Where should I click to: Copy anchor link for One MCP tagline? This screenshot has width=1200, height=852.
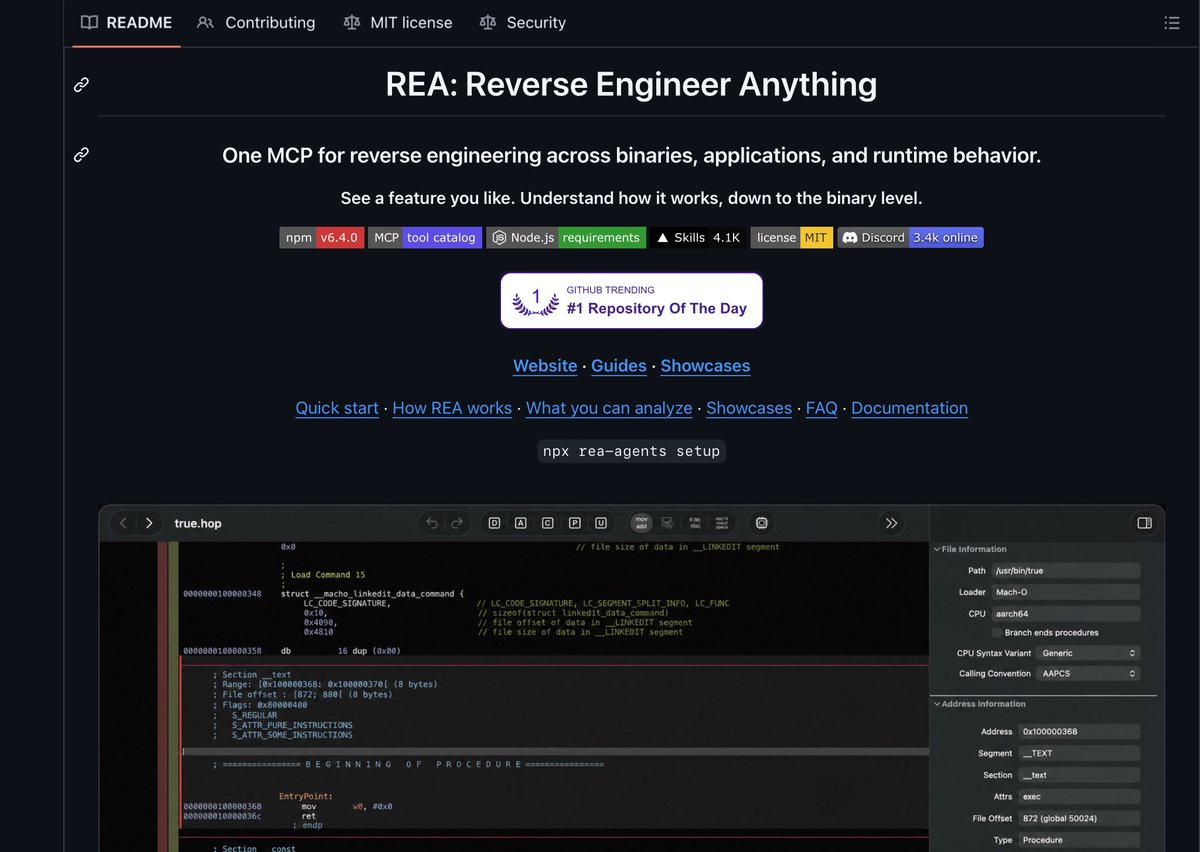tap(82, 155)
